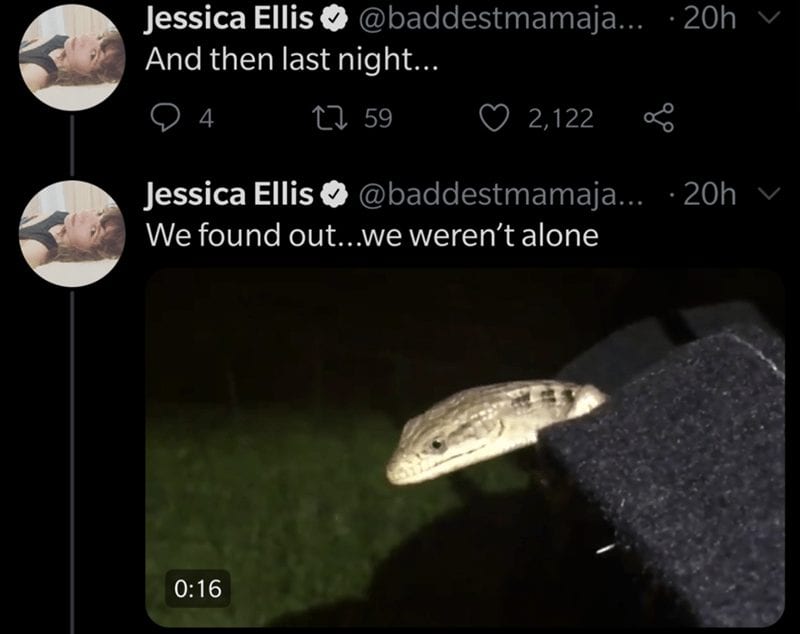Click the @baddestmamaja handle on the second tweet
This screenshot has width=800, height=634.
[x=502, y=195]
